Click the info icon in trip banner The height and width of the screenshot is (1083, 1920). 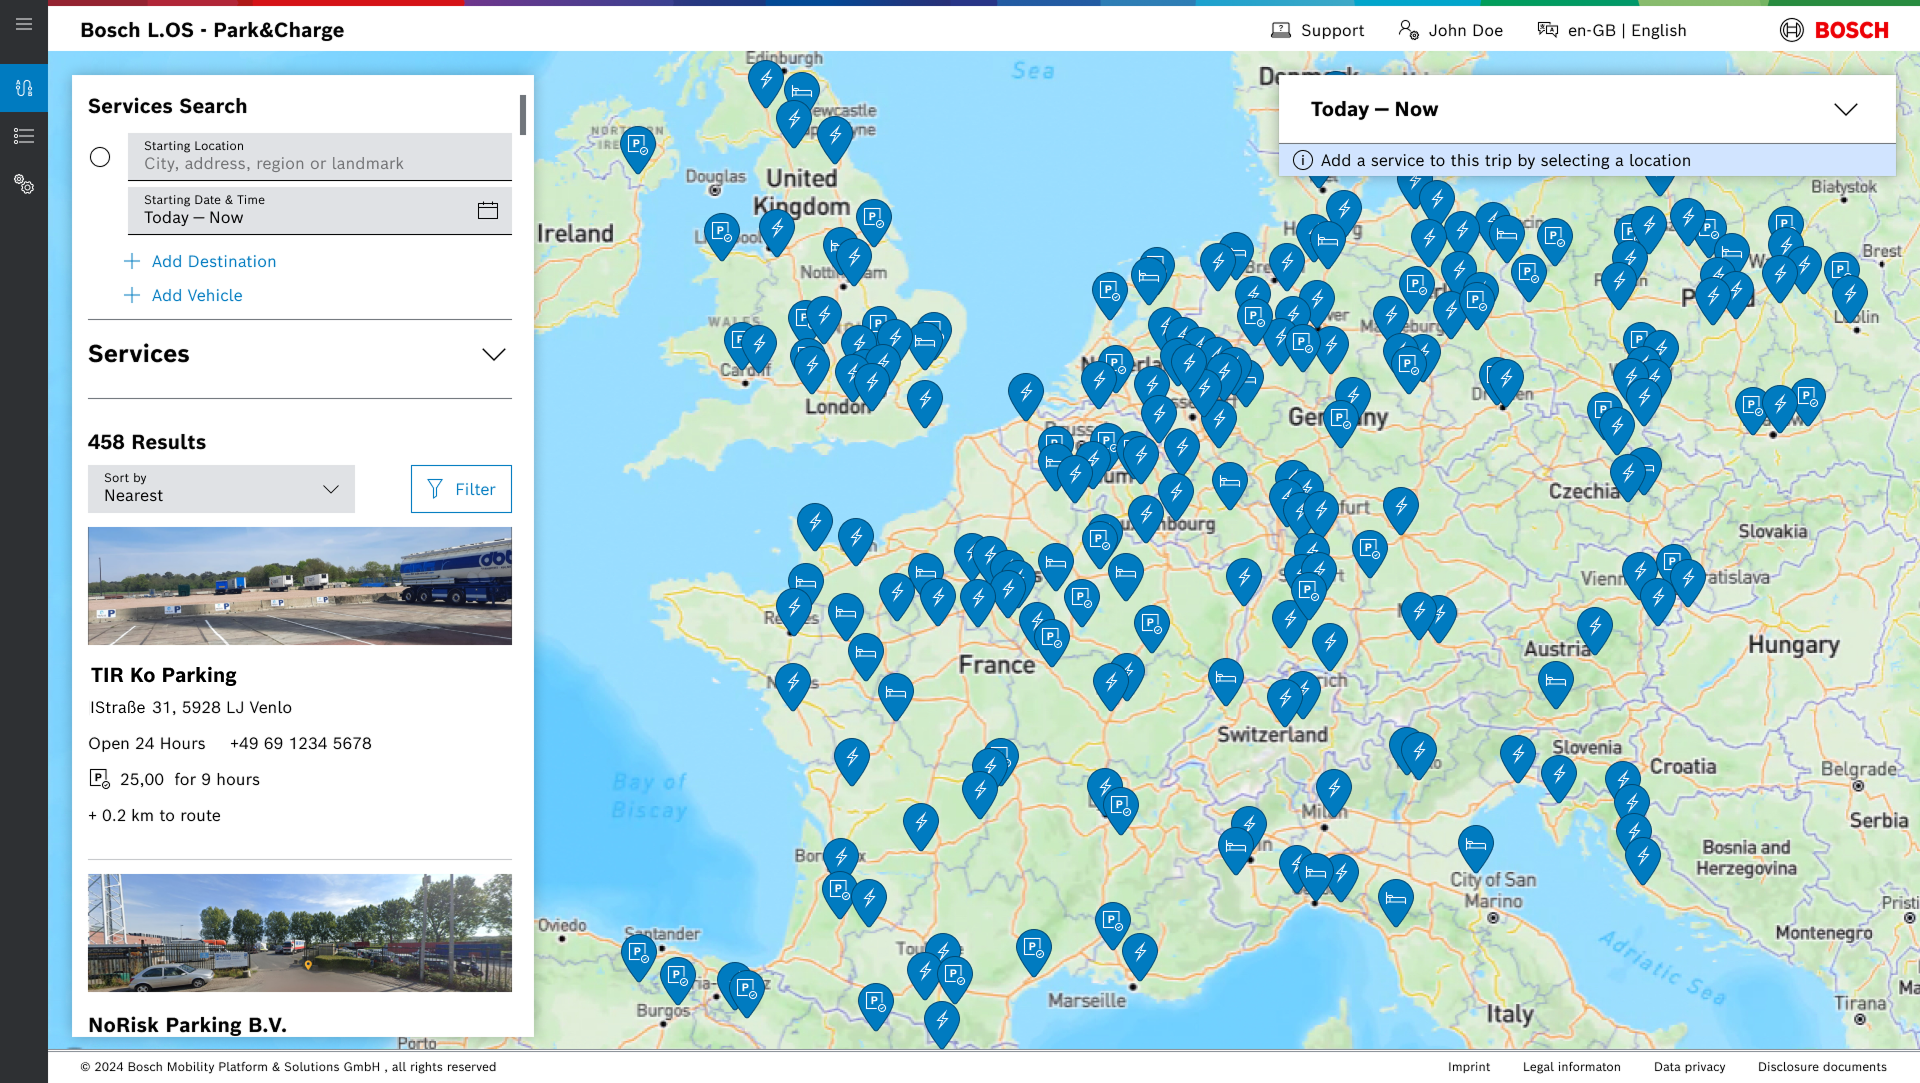point(1302,160)
